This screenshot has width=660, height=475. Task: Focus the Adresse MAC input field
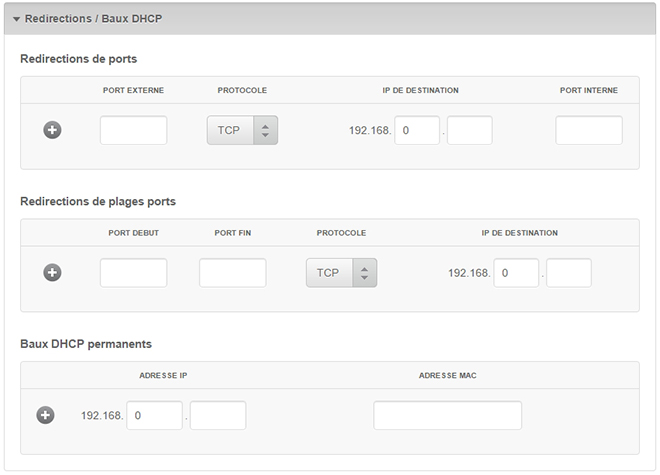[447, 415]
